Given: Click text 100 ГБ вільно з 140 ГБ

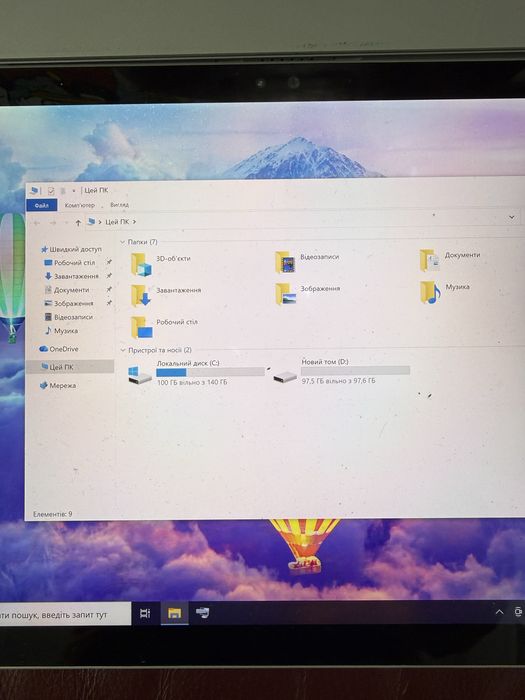Looking at the screenshot, I should pos(192,383).
